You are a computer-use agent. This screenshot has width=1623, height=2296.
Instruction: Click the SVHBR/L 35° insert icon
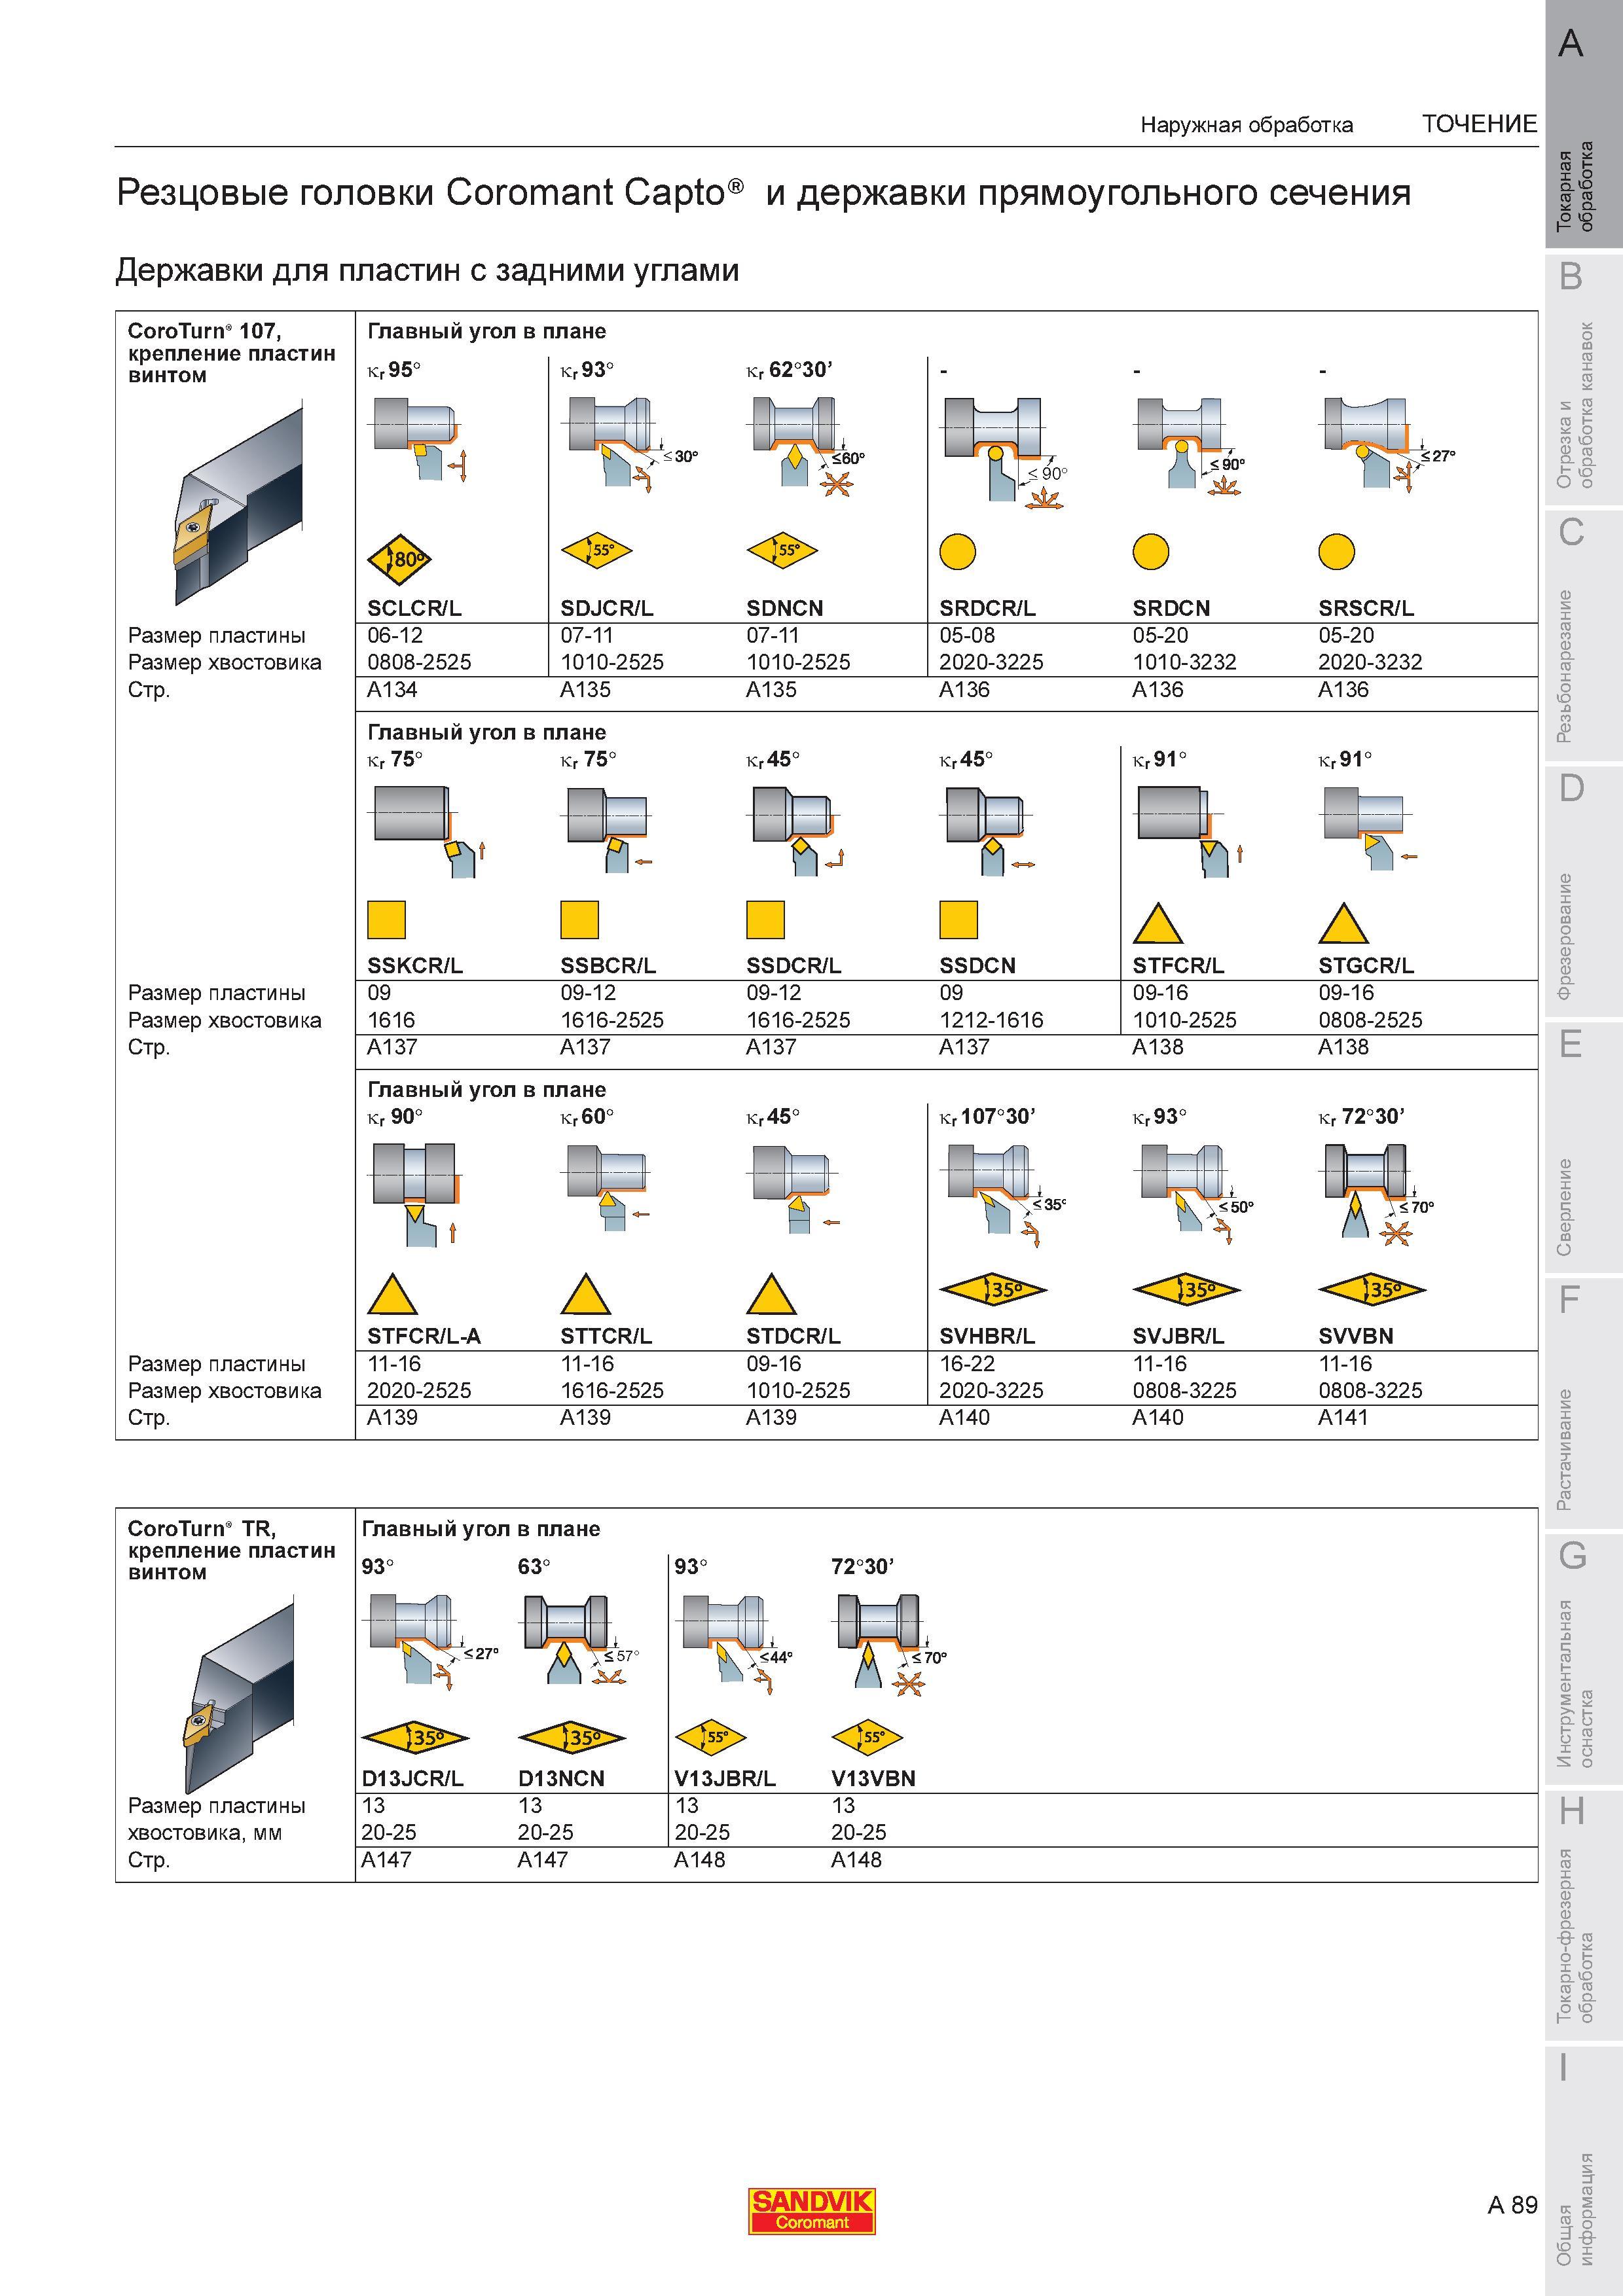pos(993,1290)
